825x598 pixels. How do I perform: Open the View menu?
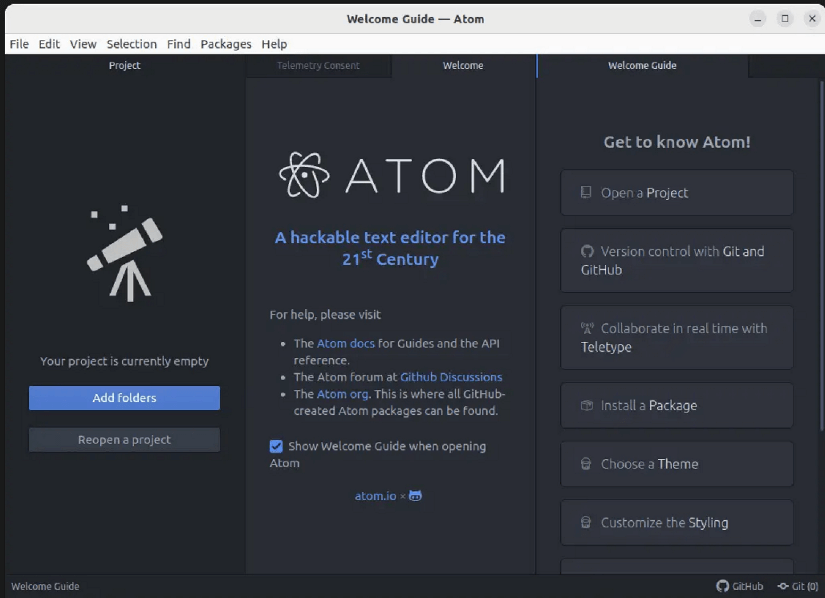click(x=83, y=44)
